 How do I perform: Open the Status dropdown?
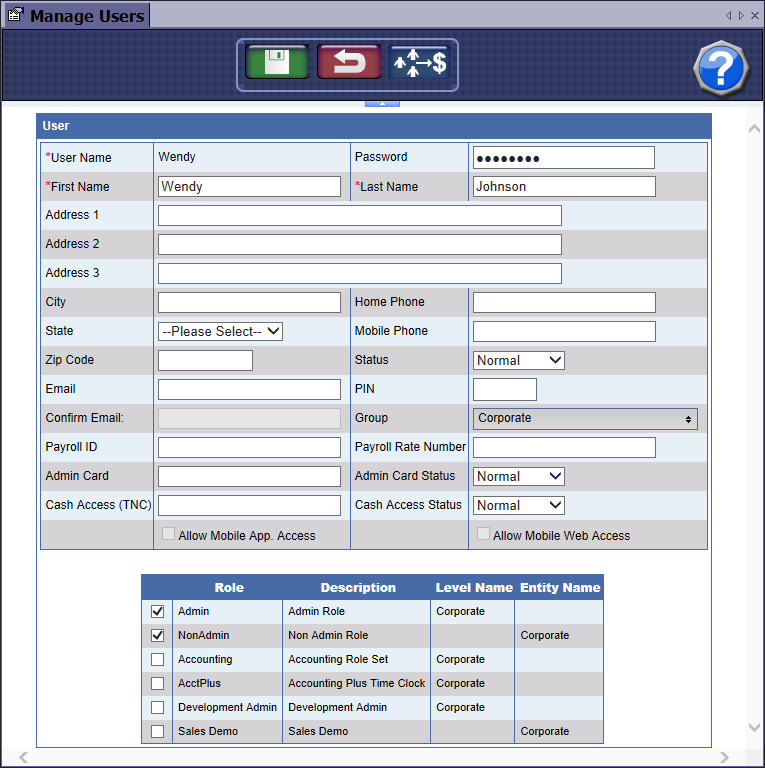[x=518, y=360]
